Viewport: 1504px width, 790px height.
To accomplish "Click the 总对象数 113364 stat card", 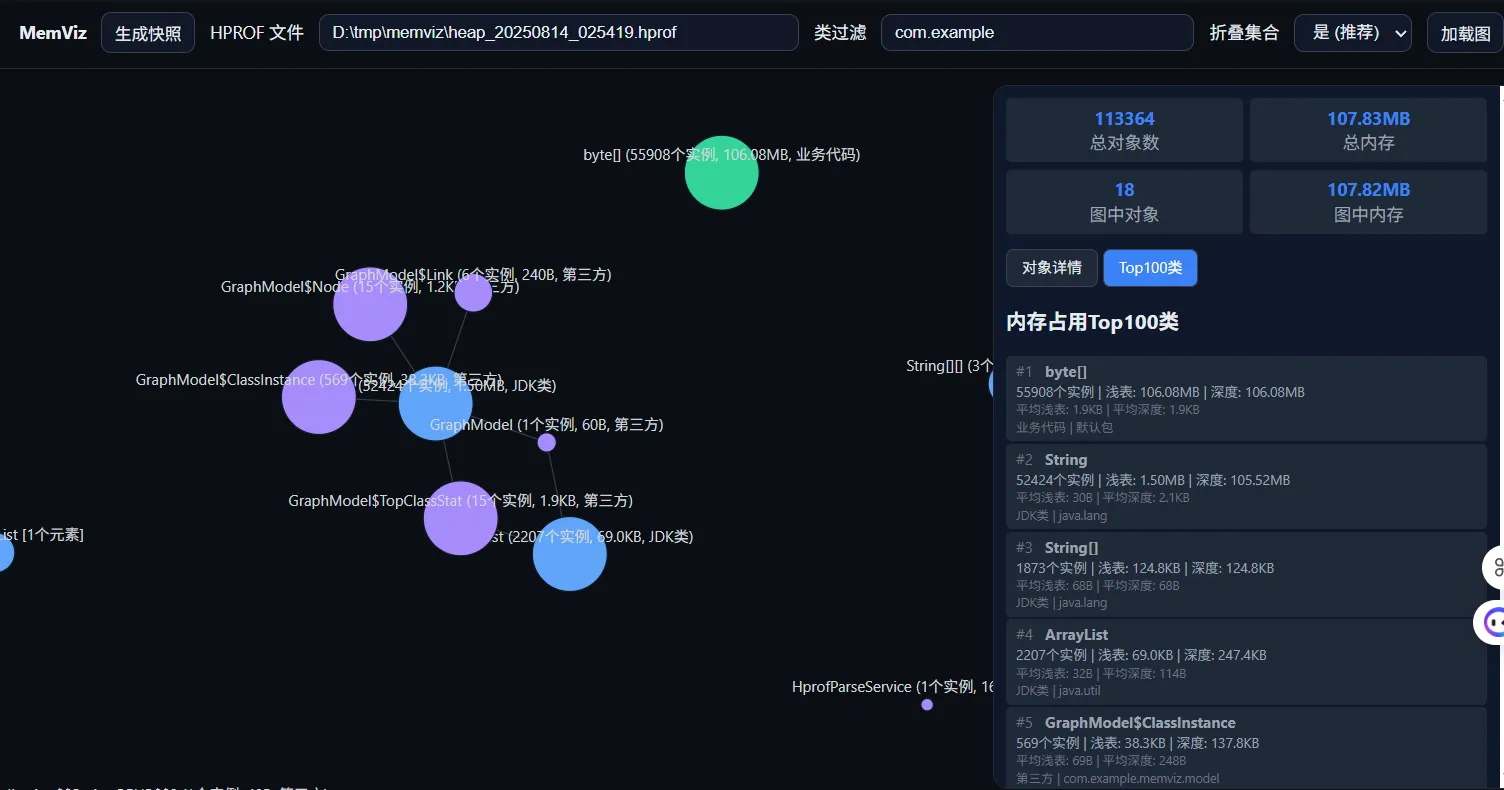I will click(1124, 130).
